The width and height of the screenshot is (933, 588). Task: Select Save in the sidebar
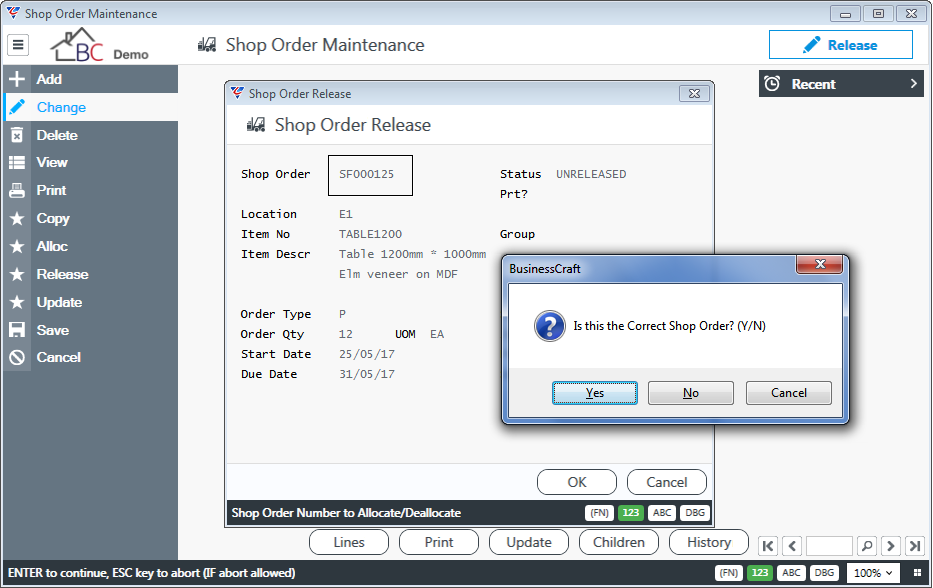[90, 330]
